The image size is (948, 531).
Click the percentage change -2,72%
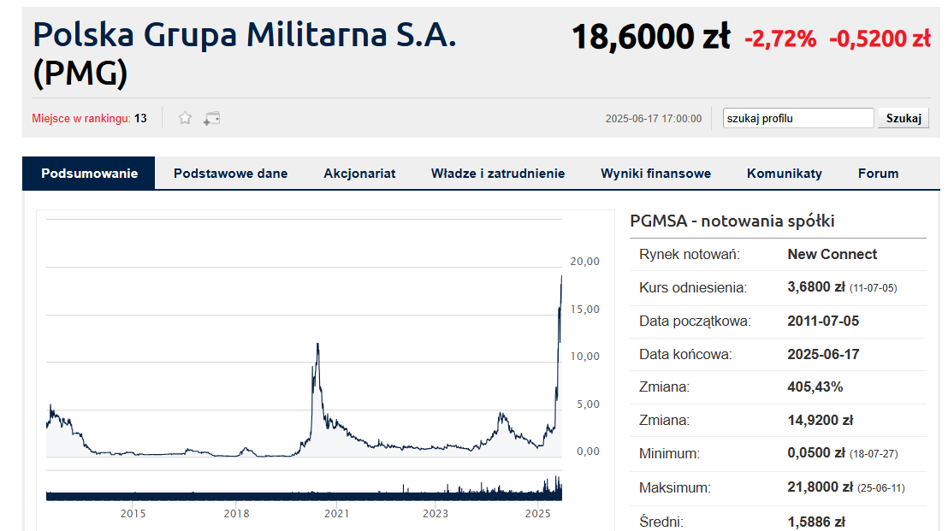(x=780, y=39)
